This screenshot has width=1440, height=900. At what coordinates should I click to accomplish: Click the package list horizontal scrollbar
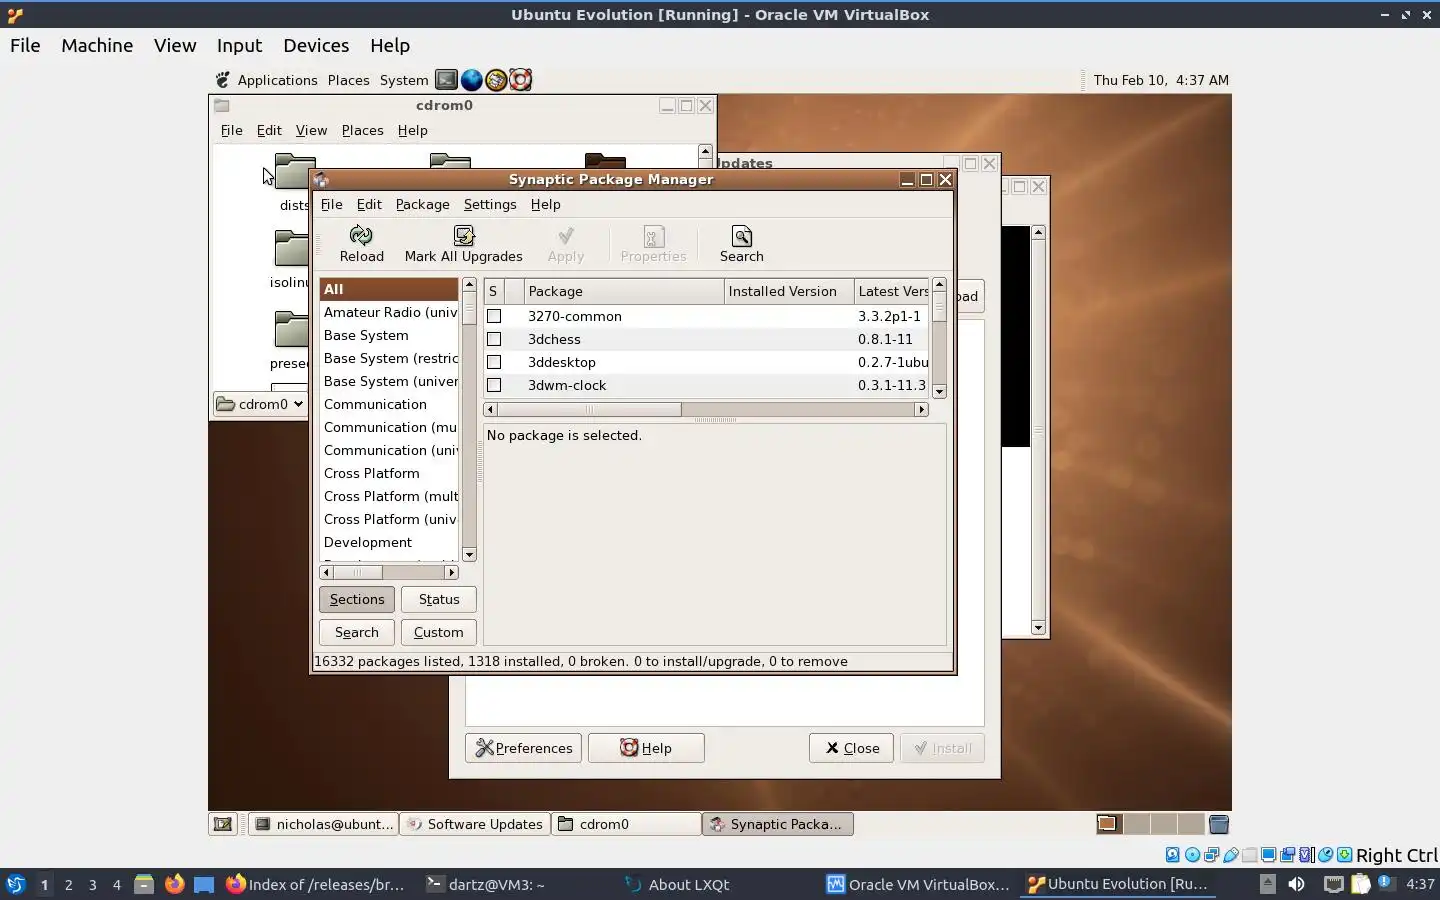pos(706,409)
